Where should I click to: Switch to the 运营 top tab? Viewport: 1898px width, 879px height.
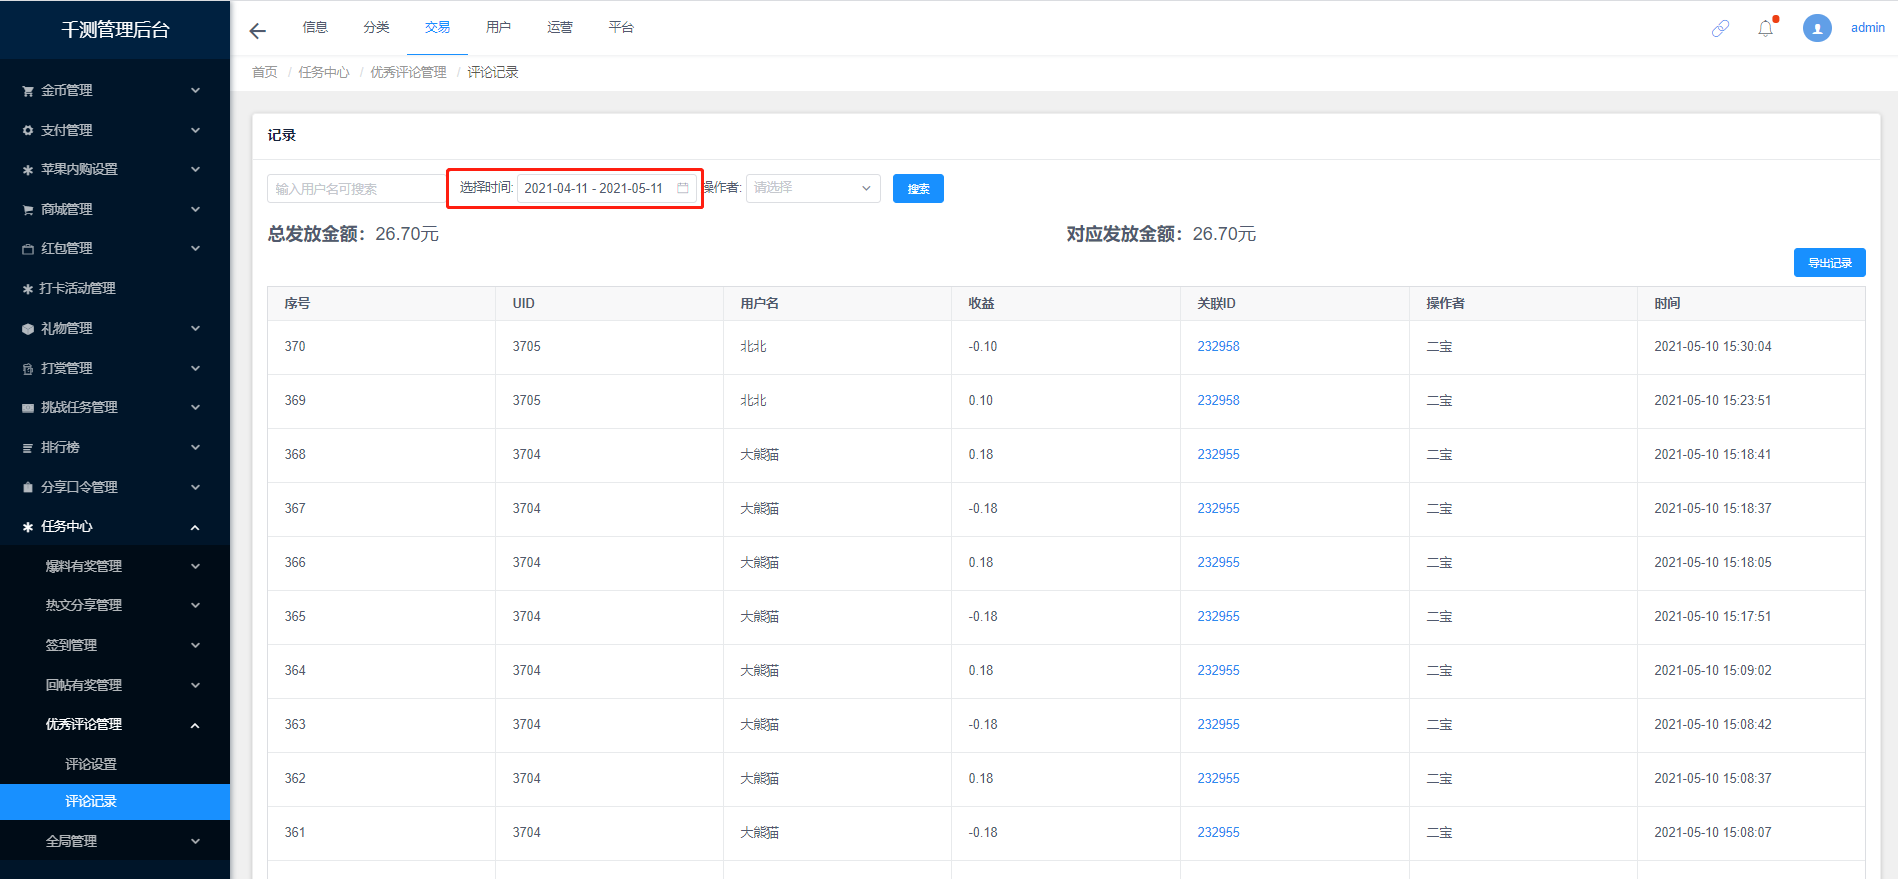tap(560, 27)
